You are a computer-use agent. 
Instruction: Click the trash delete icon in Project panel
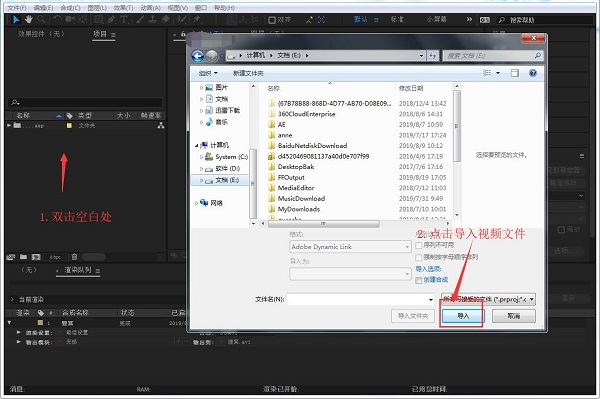click(75, 257)
